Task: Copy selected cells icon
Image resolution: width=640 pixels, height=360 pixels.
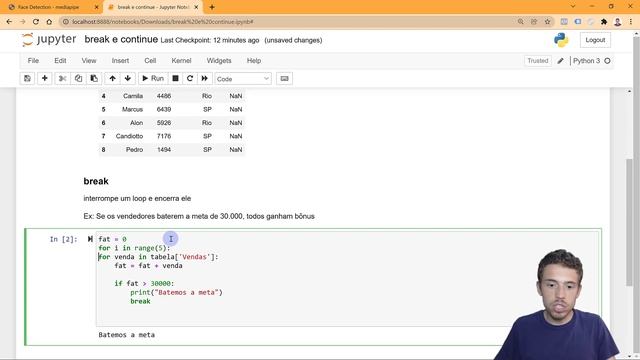Action: point(78,78)
